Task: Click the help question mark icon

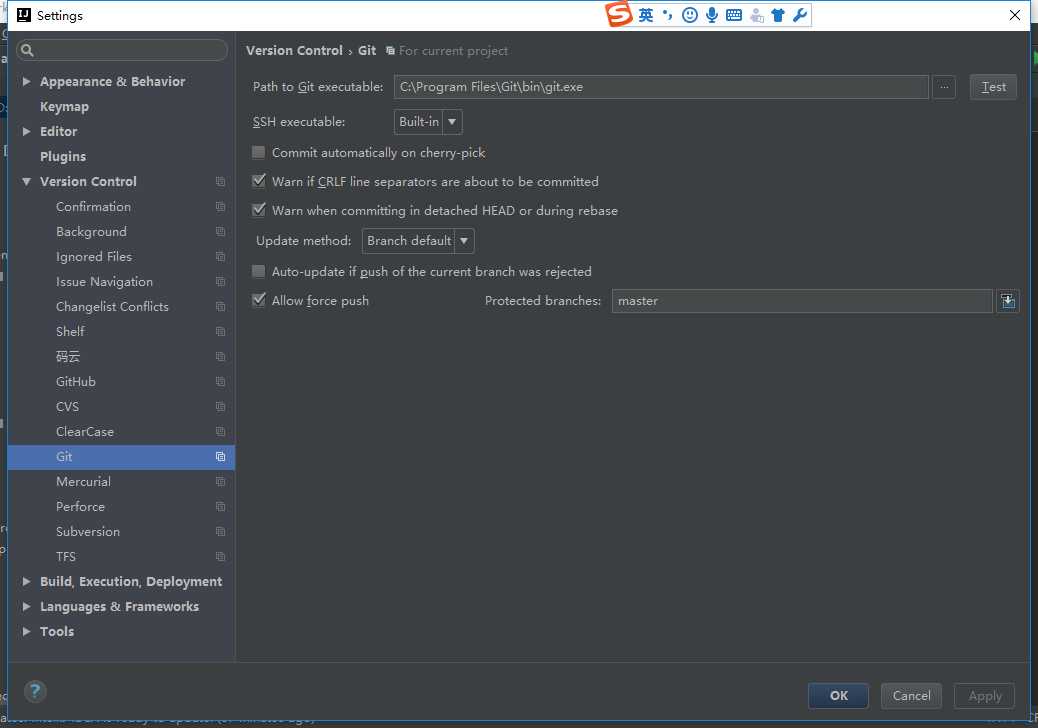Action: click(x=35, y=691)
